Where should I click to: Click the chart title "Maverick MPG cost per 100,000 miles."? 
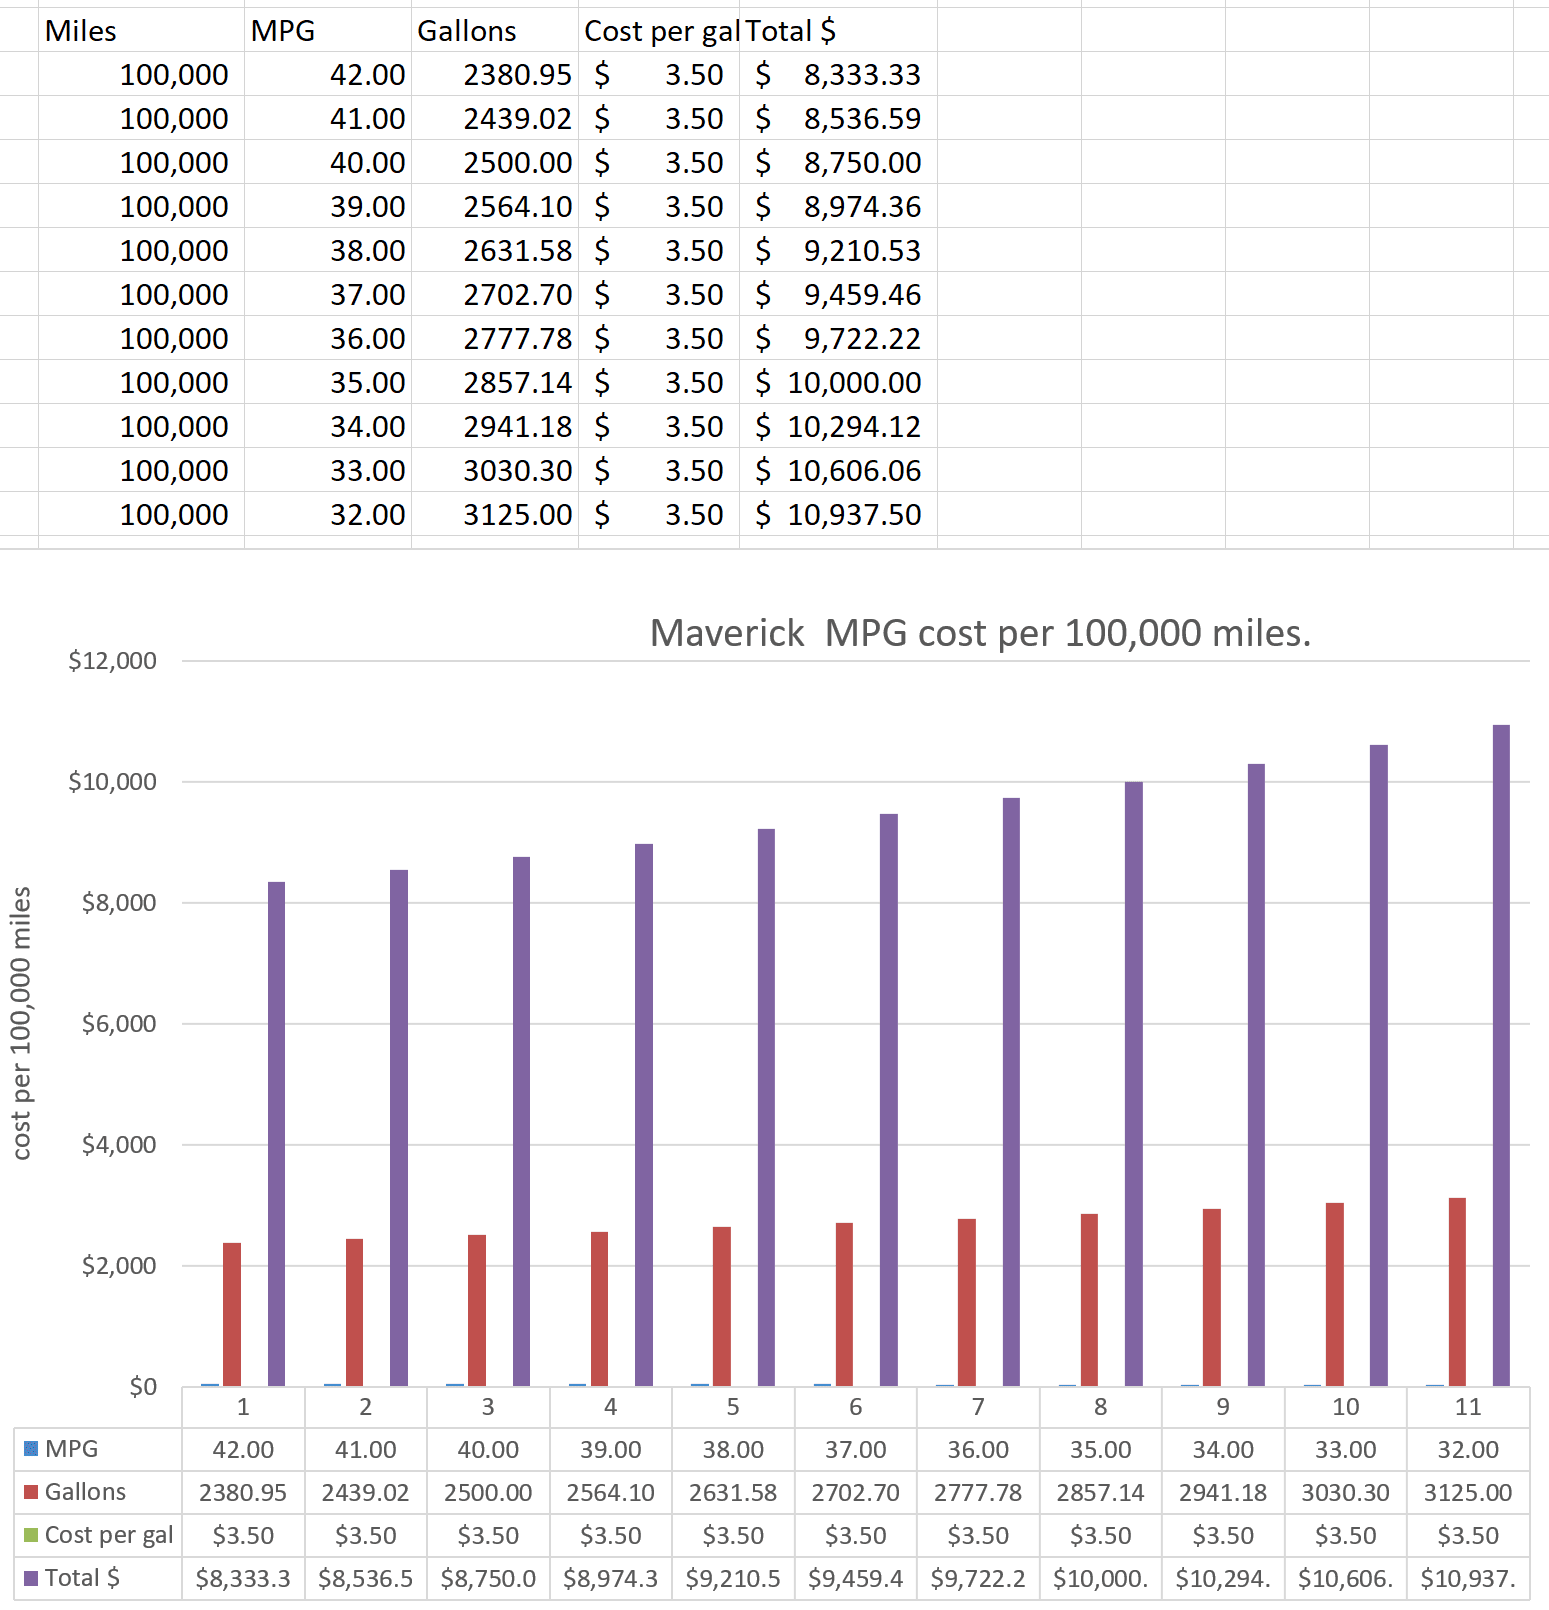pos(980,633)
